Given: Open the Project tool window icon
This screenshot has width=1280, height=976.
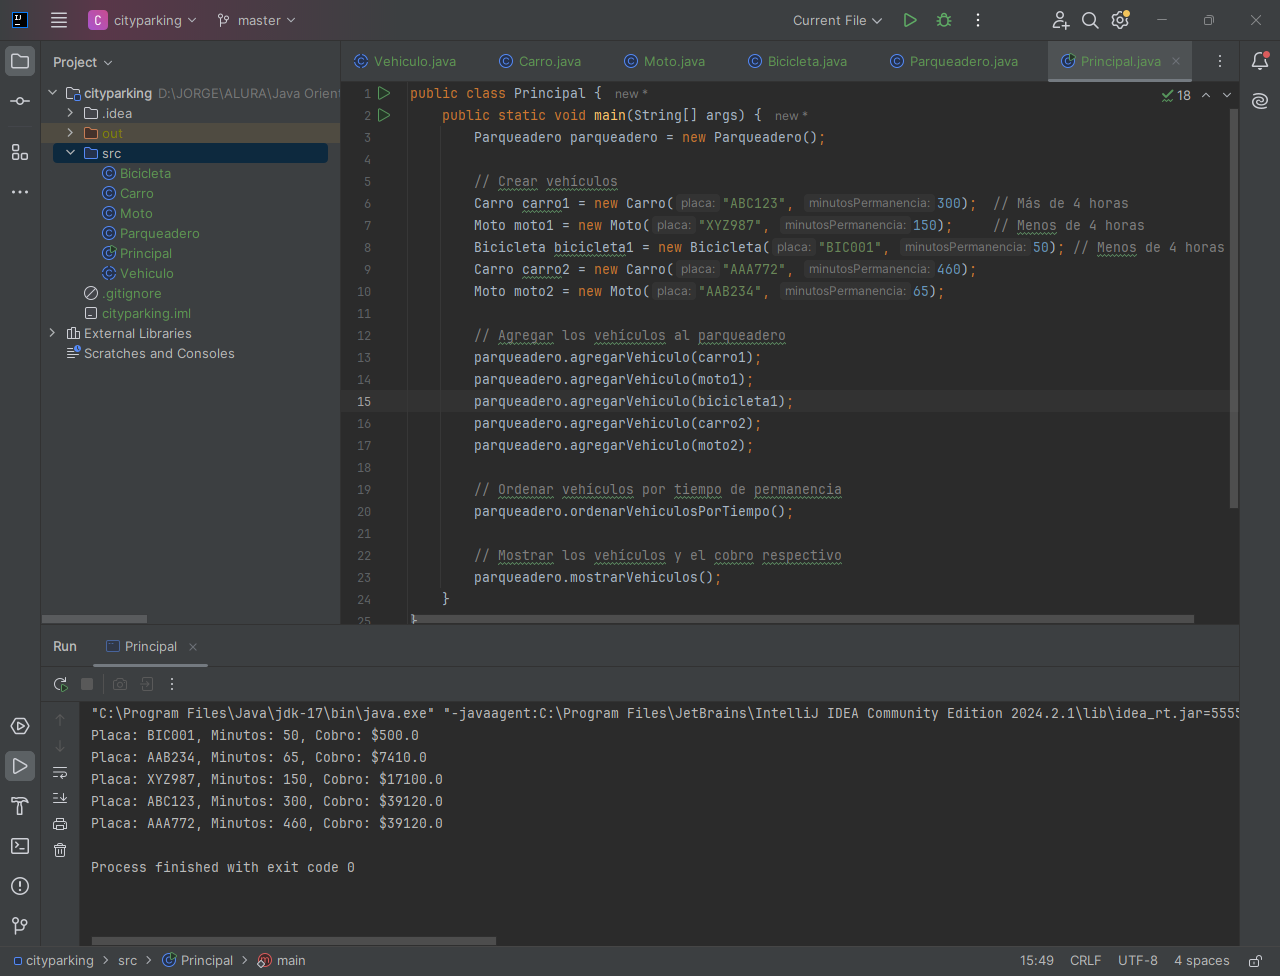Looking at the screenshot, I should tap(20, 61).
